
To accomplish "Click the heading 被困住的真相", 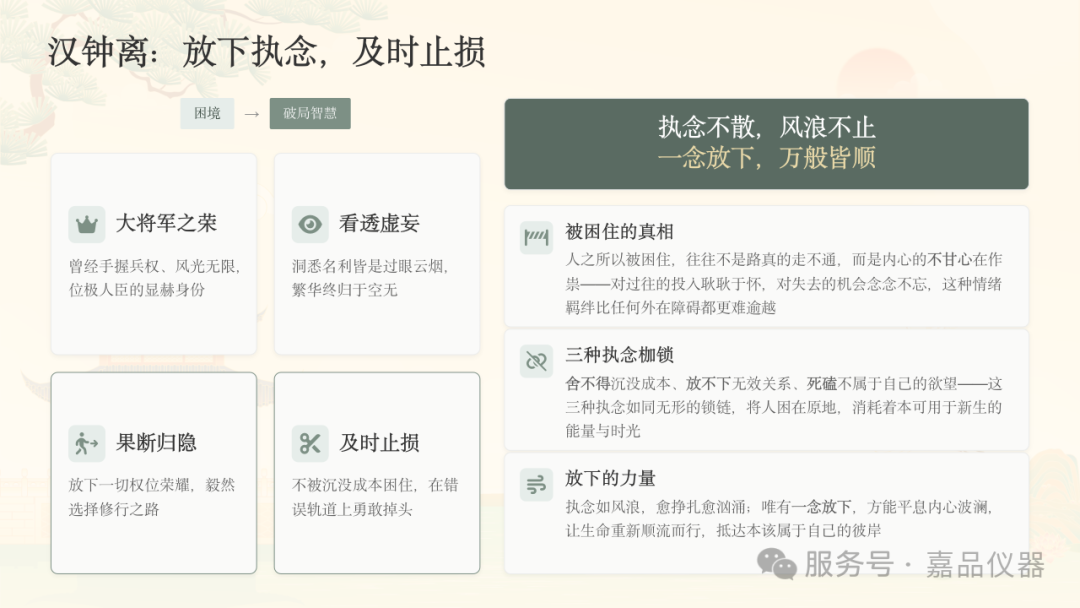I will 619,232.
